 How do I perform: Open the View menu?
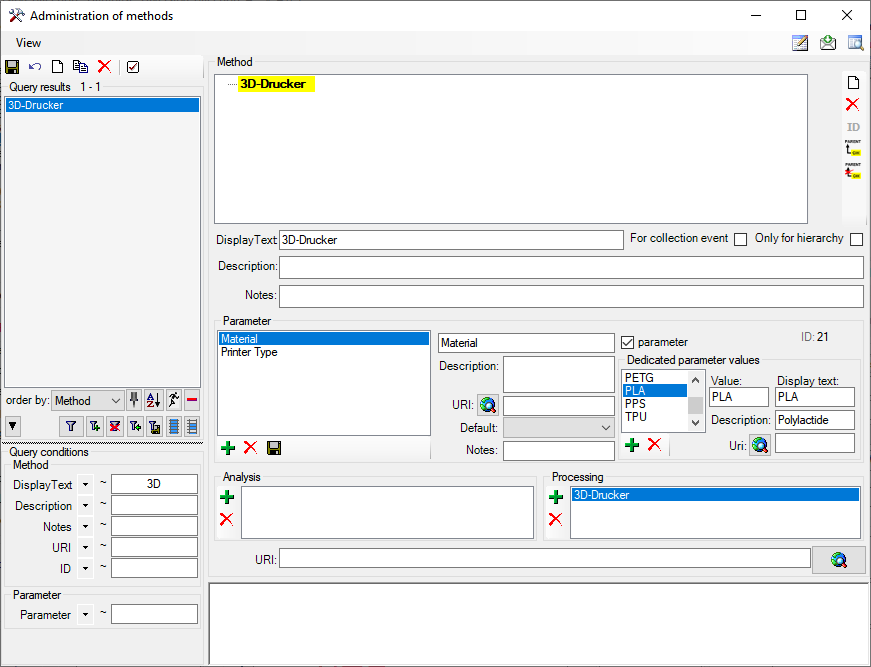click(x=29, y=43)
